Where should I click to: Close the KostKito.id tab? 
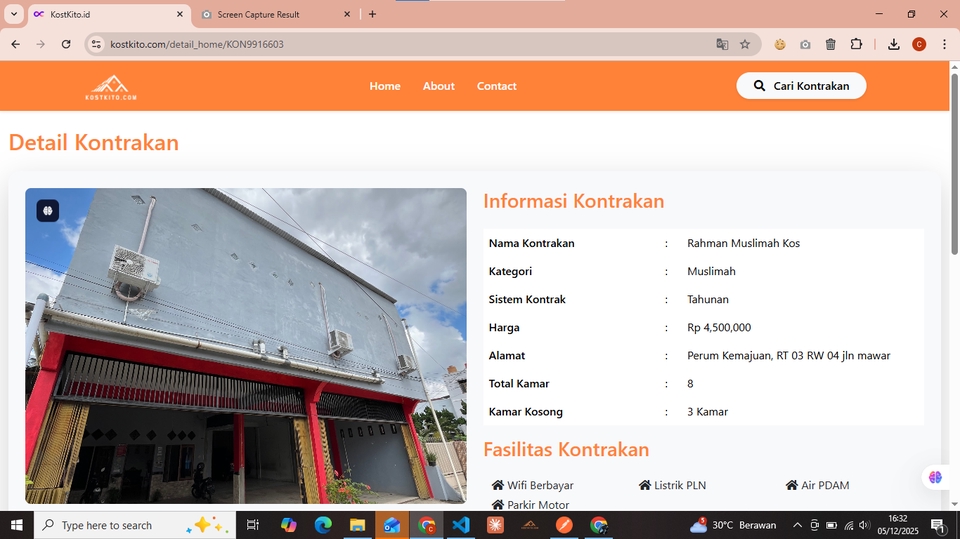pyautogui.click(x=179, y=14)
